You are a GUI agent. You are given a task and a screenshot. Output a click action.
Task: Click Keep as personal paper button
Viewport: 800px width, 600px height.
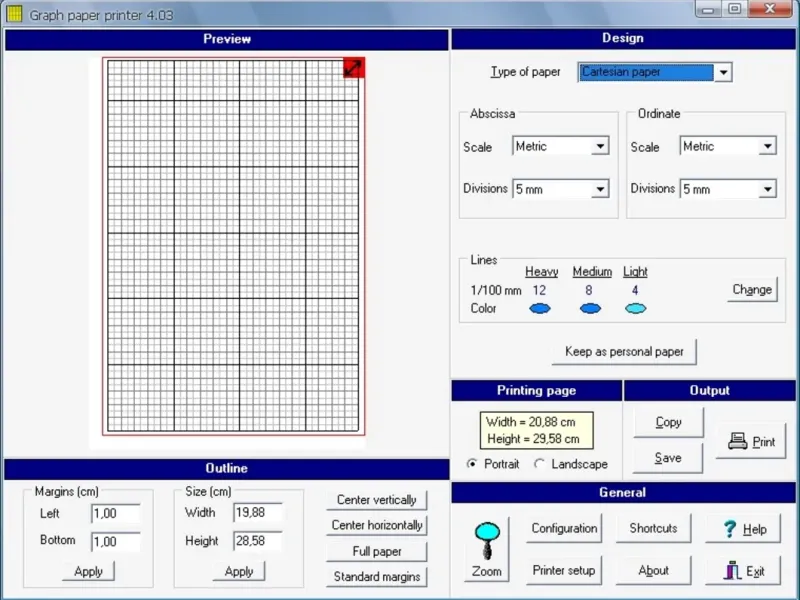624,352
